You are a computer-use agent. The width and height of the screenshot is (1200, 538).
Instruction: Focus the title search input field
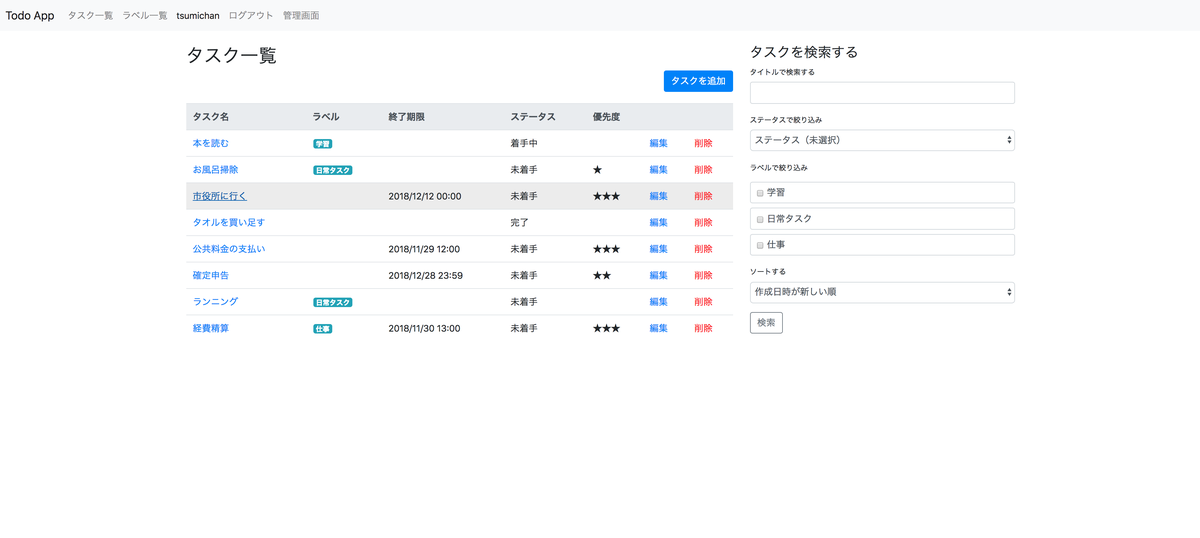[x=881, y=93]
